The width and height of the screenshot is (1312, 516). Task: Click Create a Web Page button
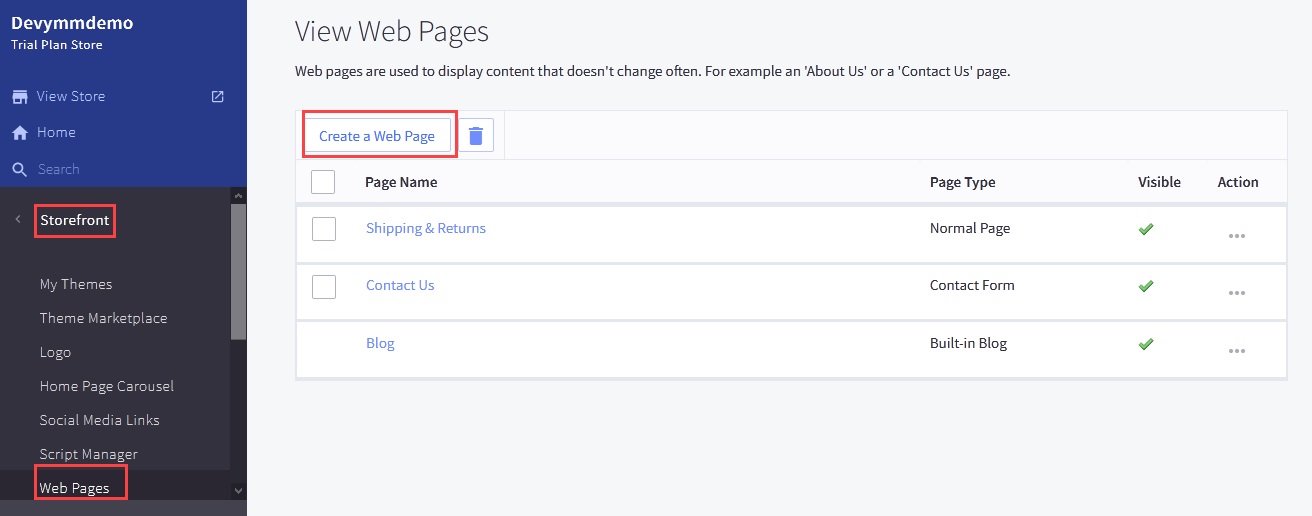[377, 136]
